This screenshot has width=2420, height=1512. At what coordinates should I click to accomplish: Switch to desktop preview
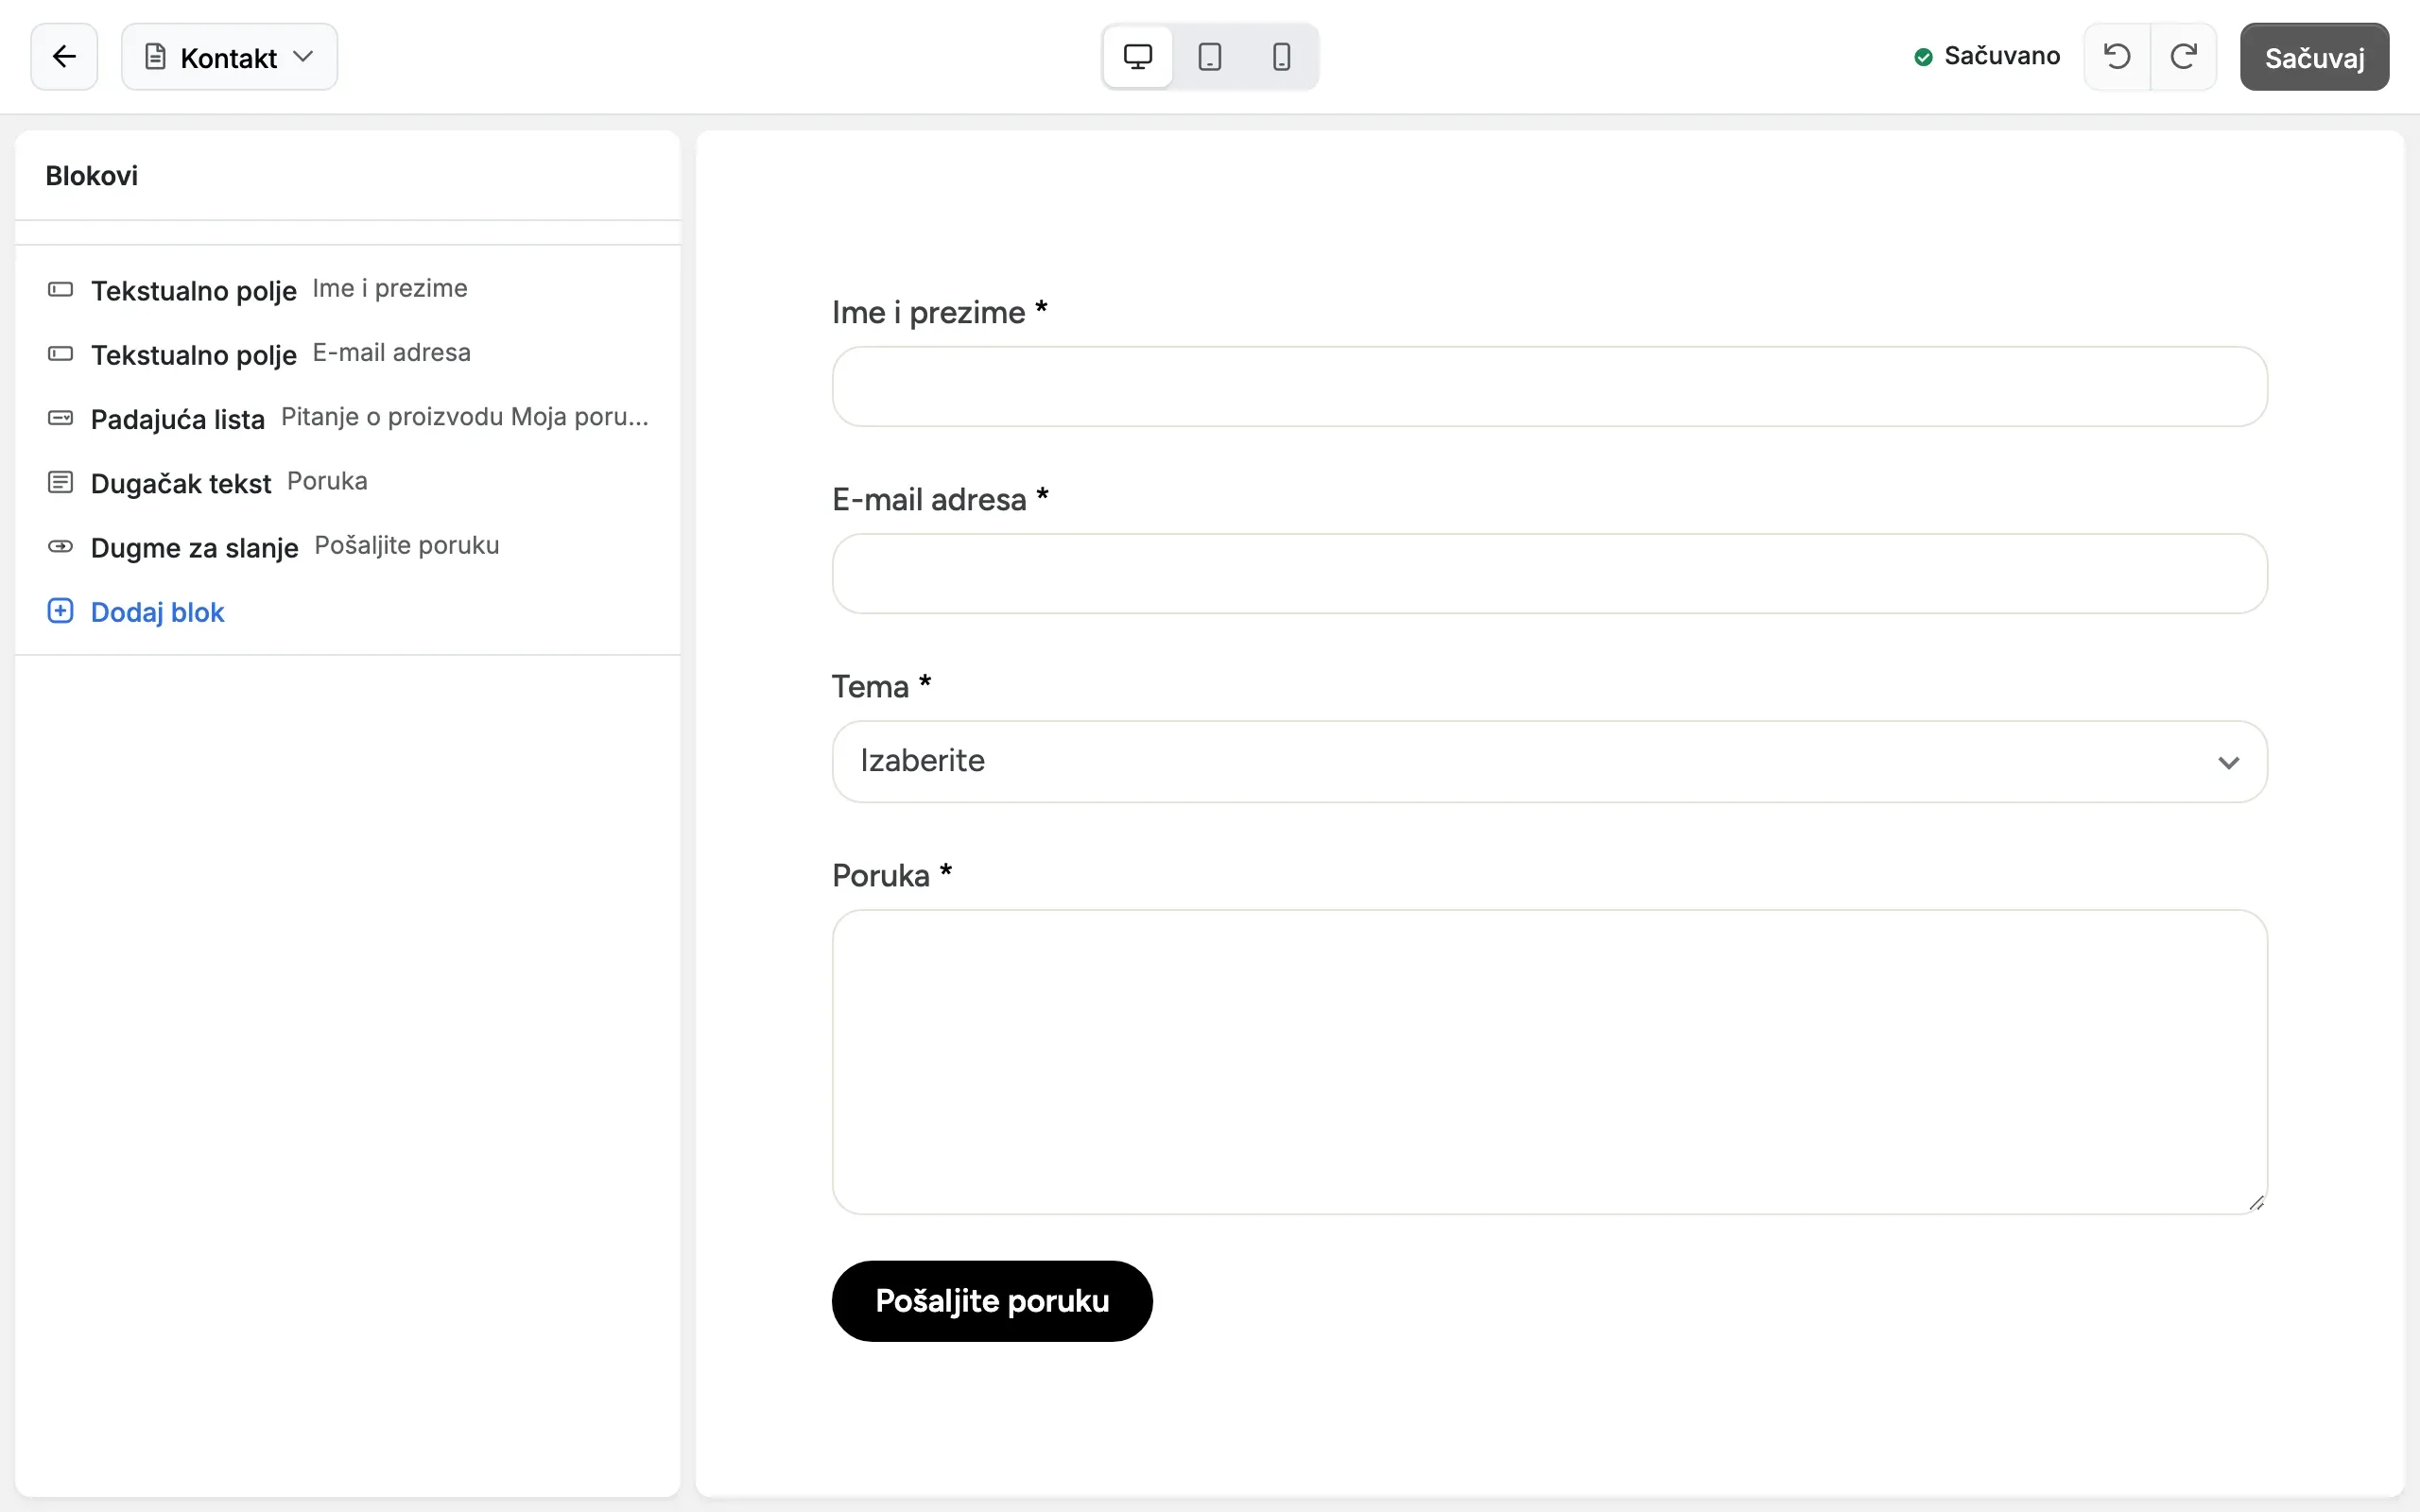tap(1138, 57)
